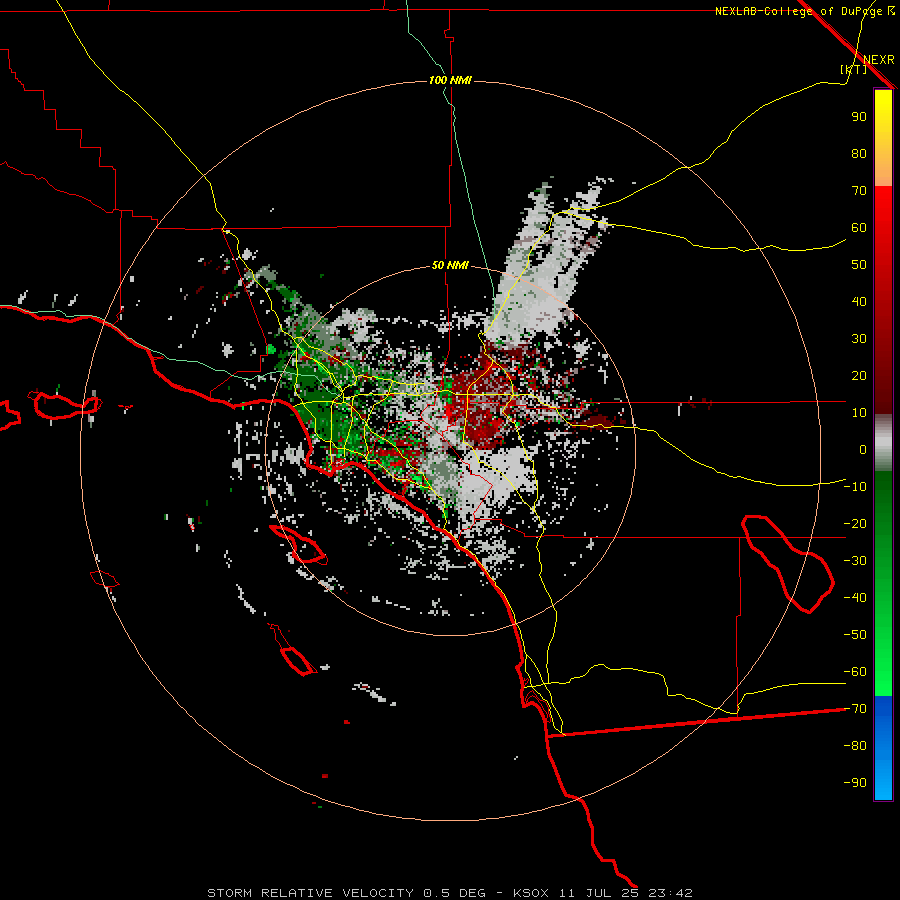Click the positive 90 scale value

click(x=859, y=117)
